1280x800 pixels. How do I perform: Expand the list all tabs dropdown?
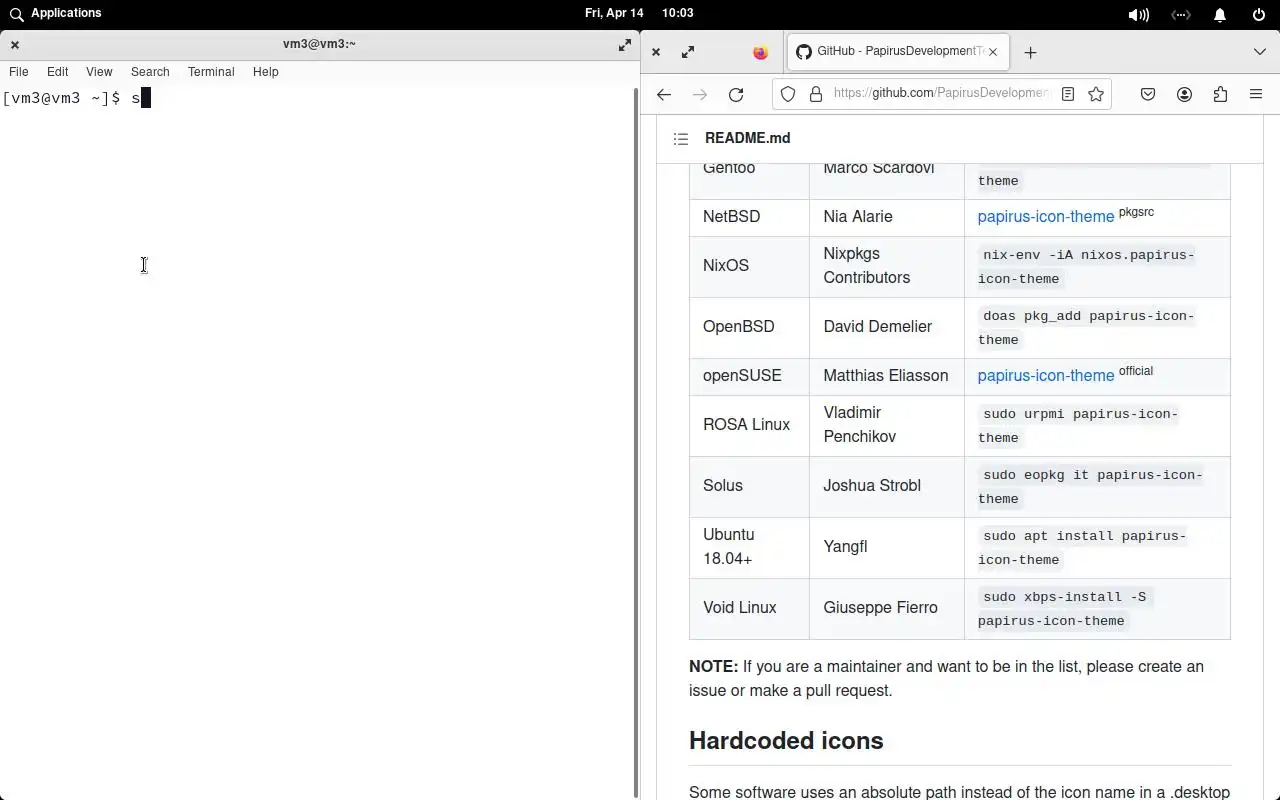(1259, 52)
